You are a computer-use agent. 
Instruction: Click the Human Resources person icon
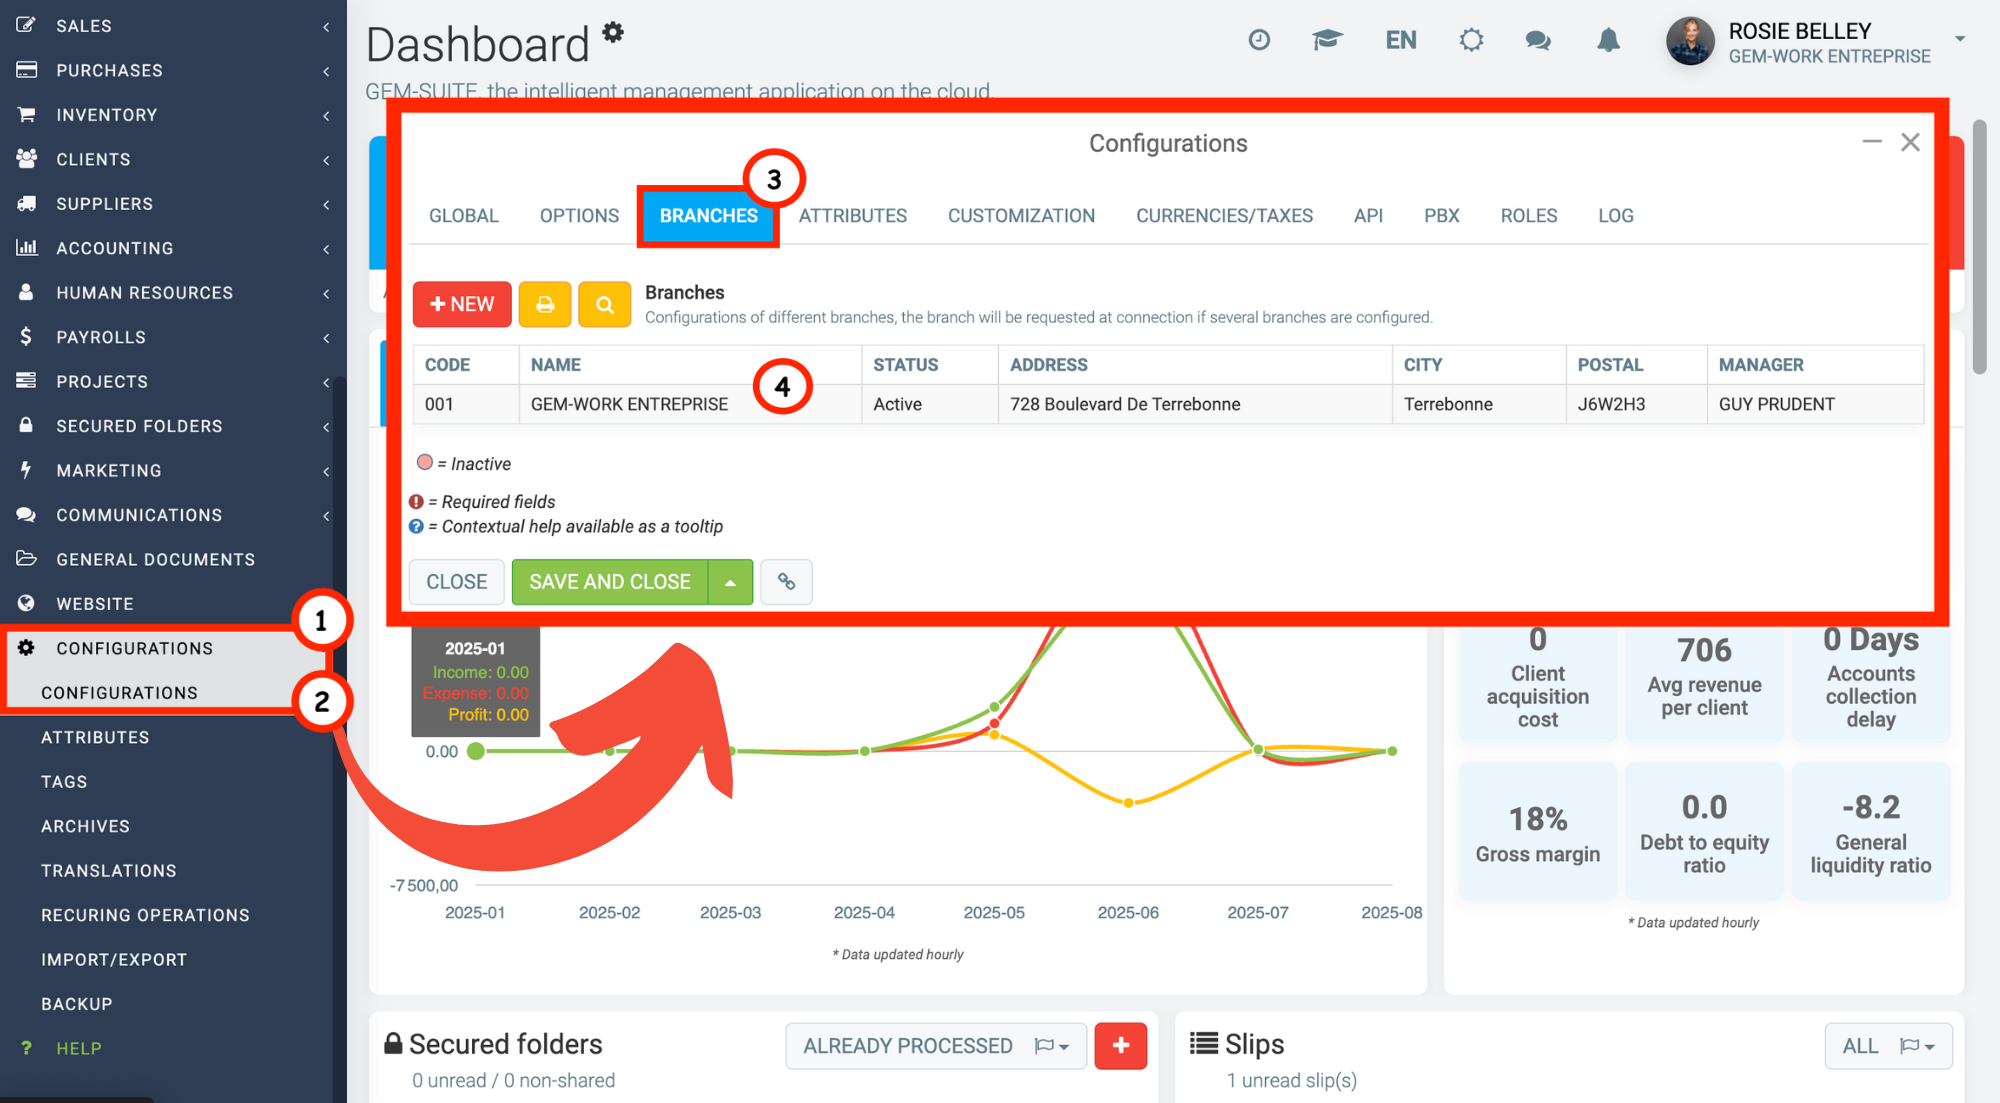pos(27,292)
